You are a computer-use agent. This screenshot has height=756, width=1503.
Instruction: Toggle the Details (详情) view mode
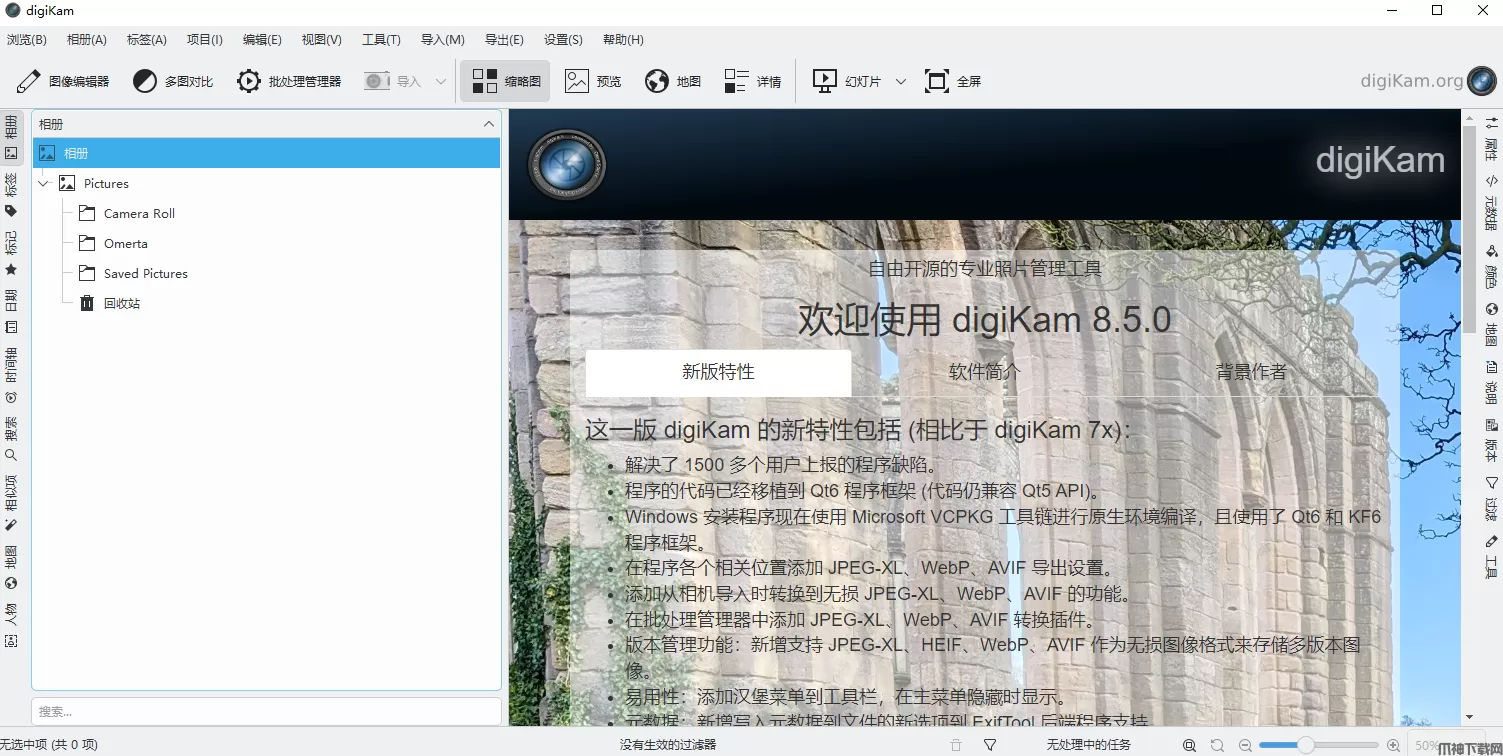(x=752, y=81)
